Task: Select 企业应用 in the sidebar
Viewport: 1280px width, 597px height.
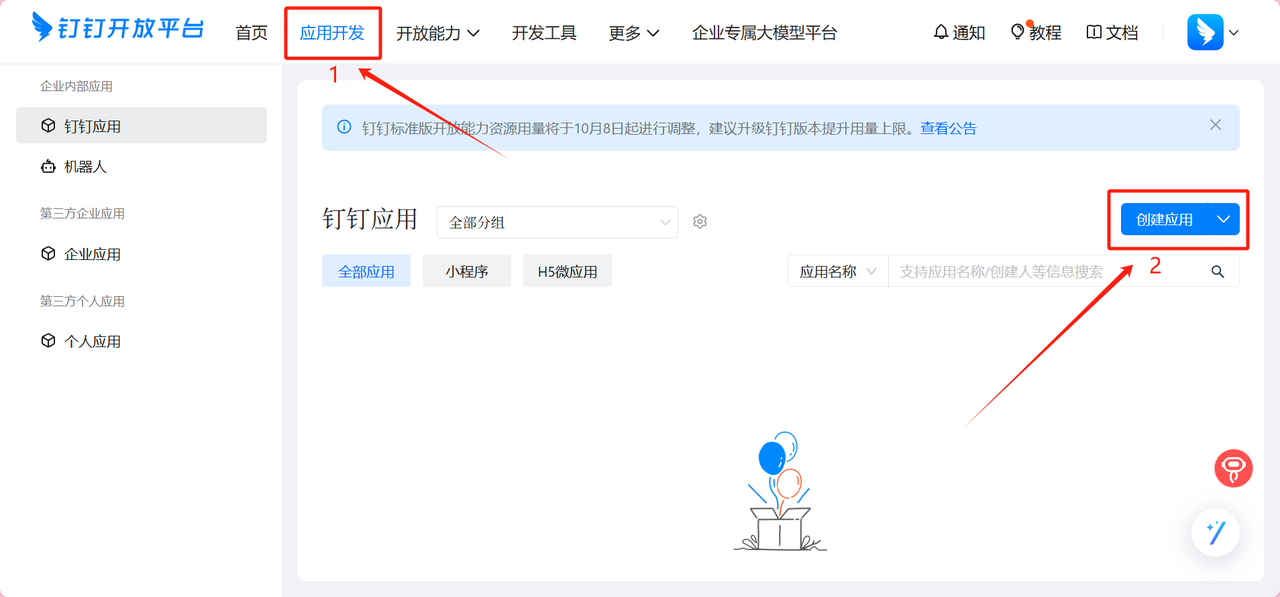Action: [x=141, y=254]
